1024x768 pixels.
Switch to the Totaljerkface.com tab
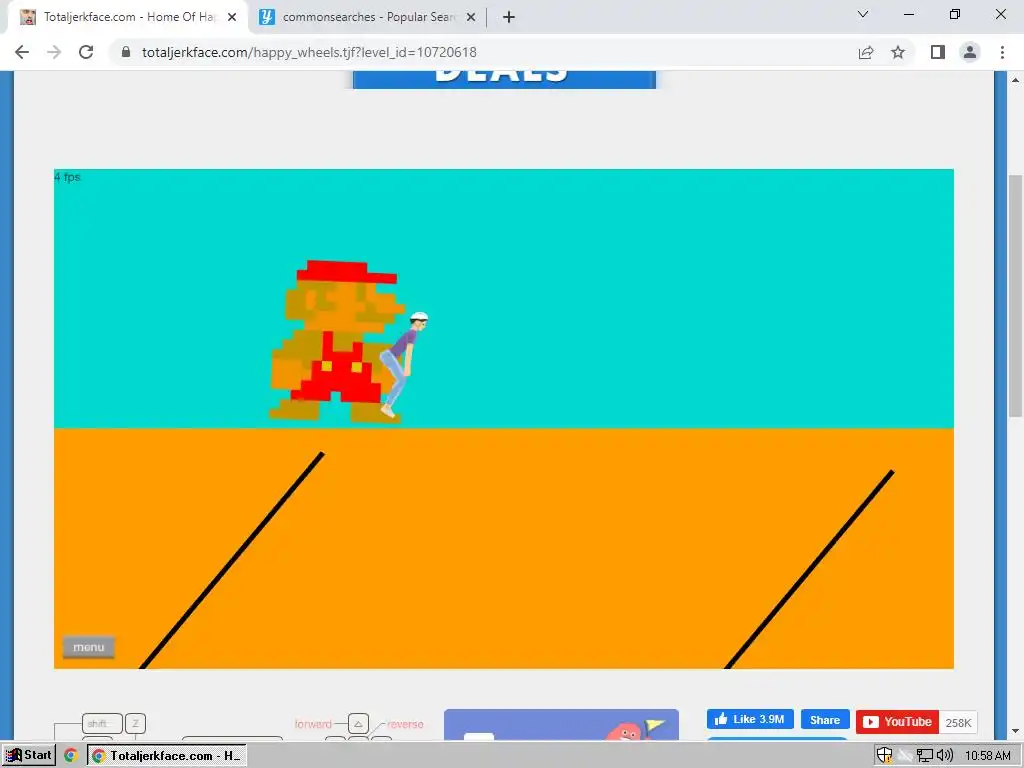128,17
